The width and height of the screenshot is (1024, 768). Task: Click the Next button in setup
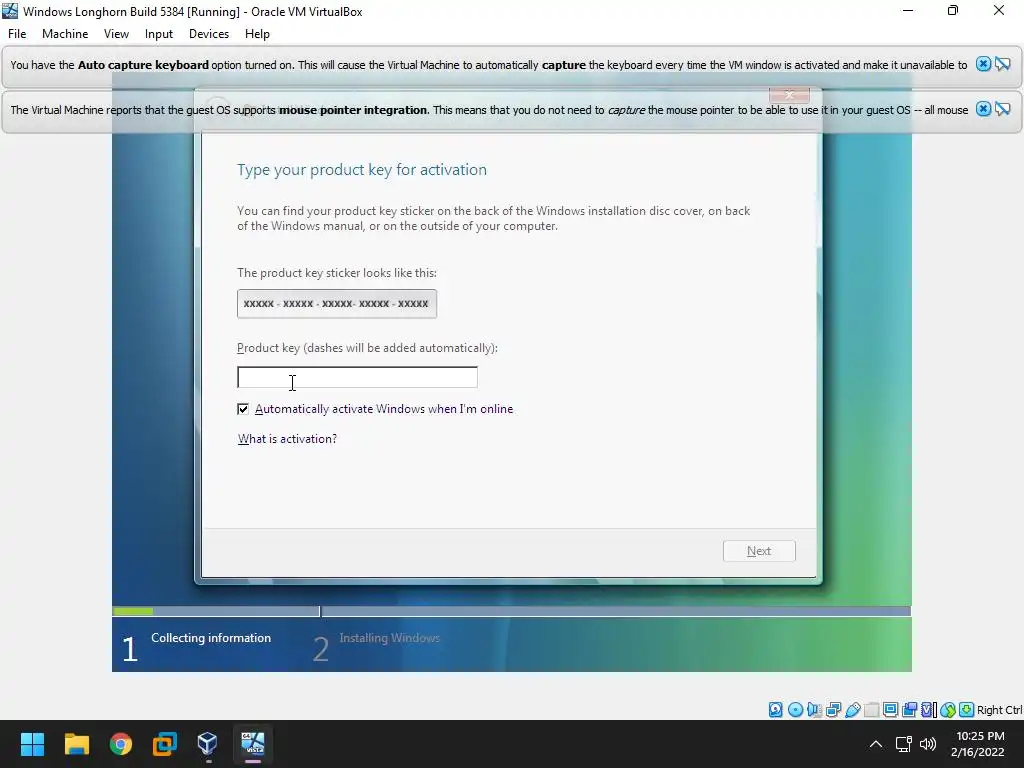pyautogui.click(x=759, y=551)
